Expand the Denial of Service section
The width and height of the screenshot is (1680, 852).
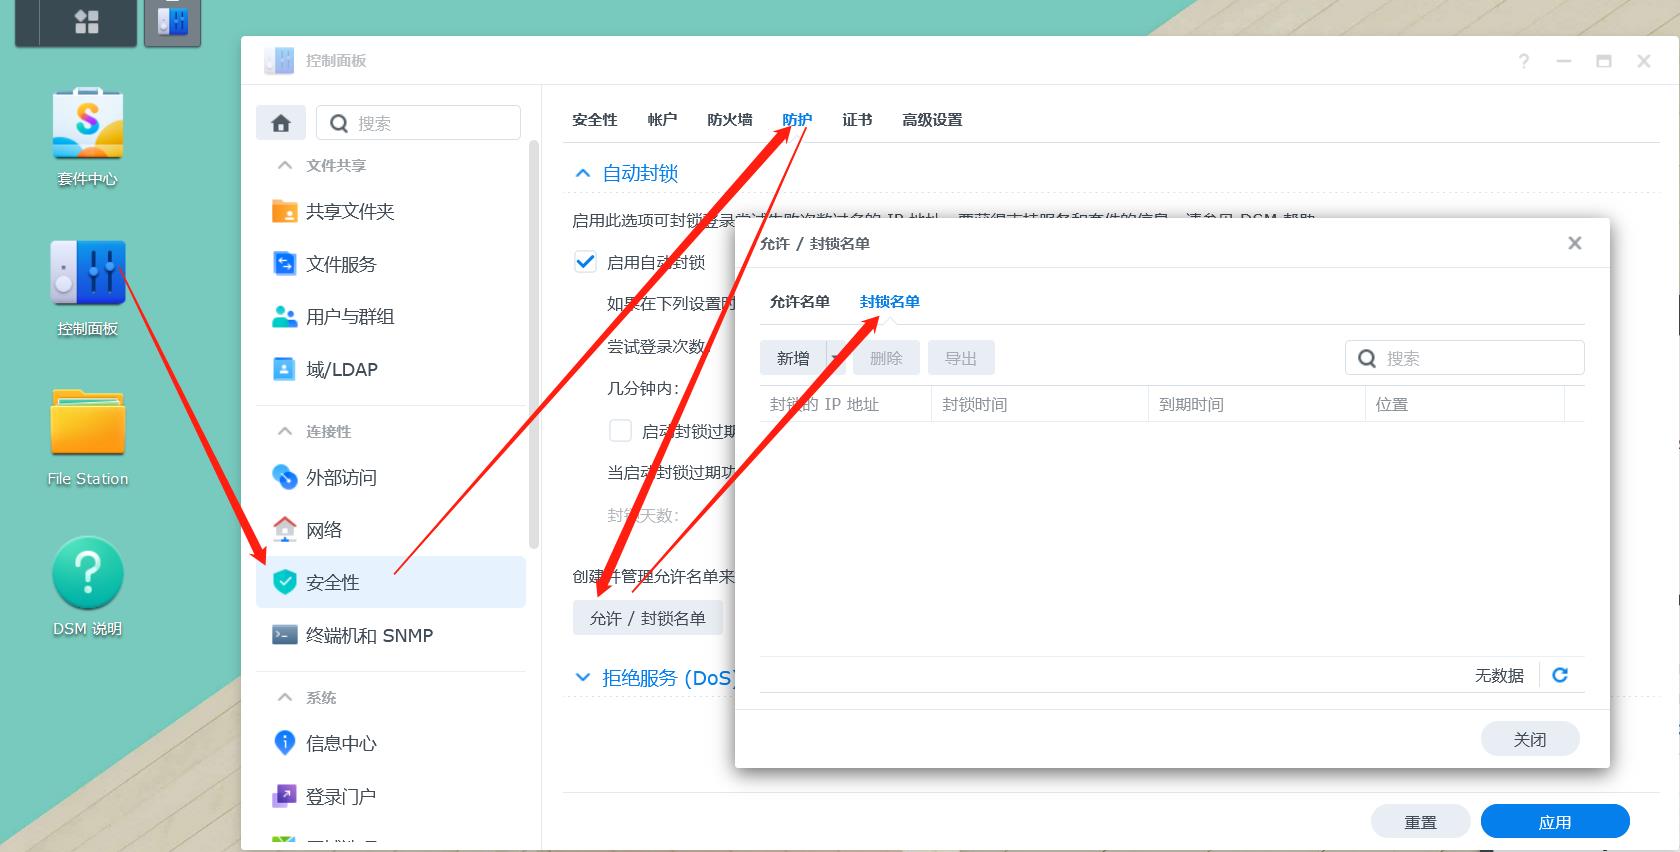click(583, 678)
